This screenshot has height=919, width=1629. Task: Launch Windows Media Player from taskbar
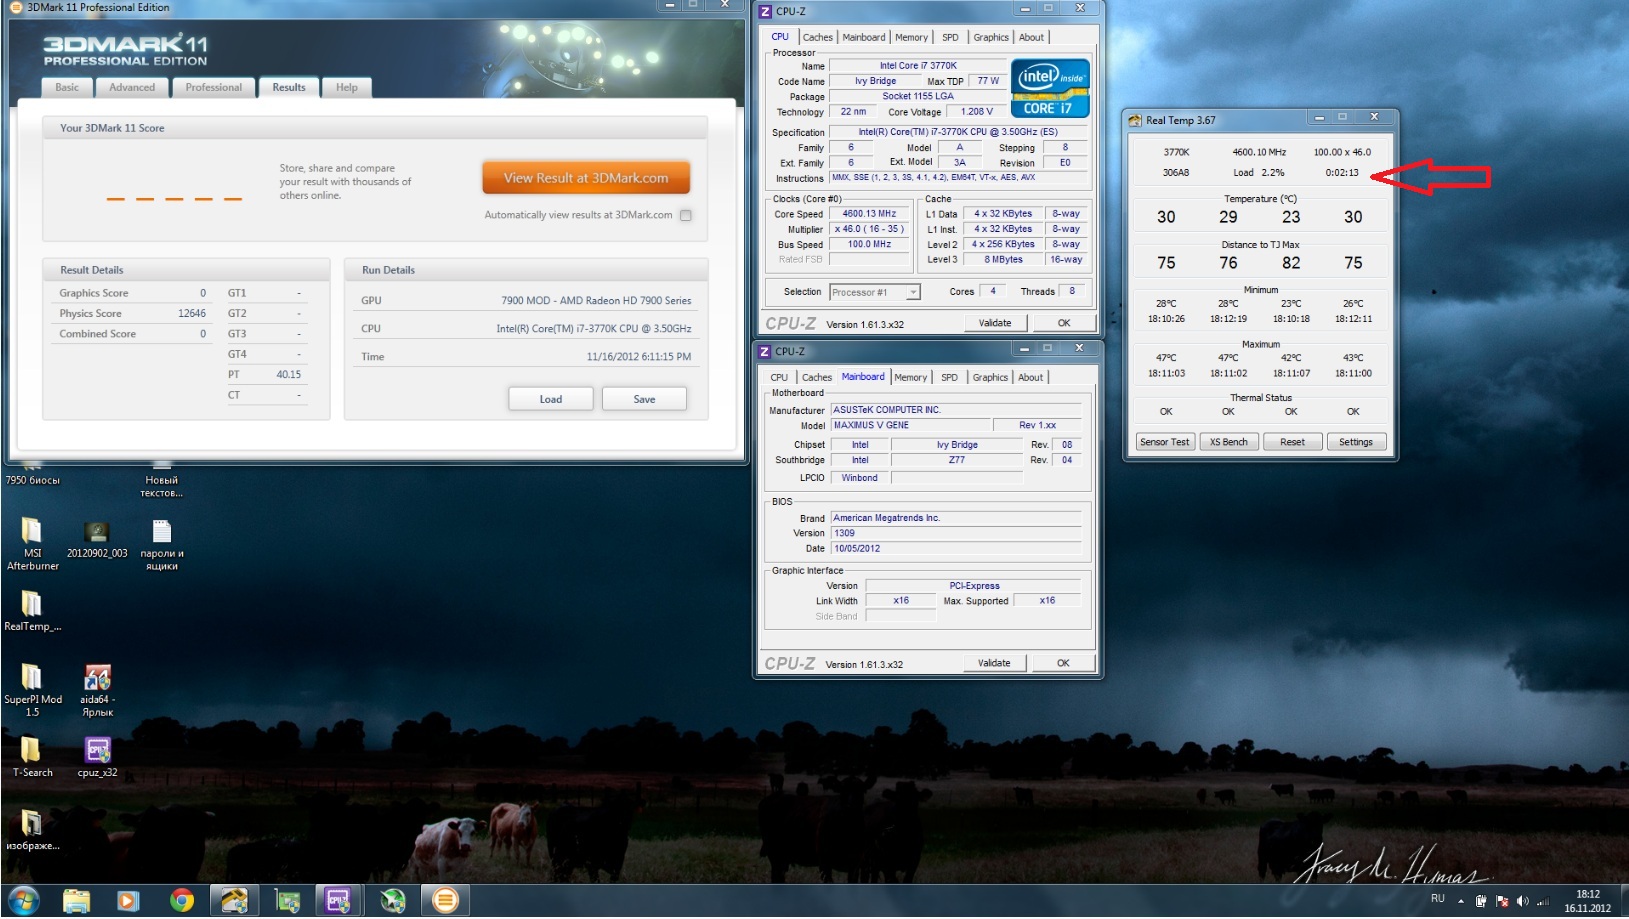pyautogui.click(x=128, y=901)
